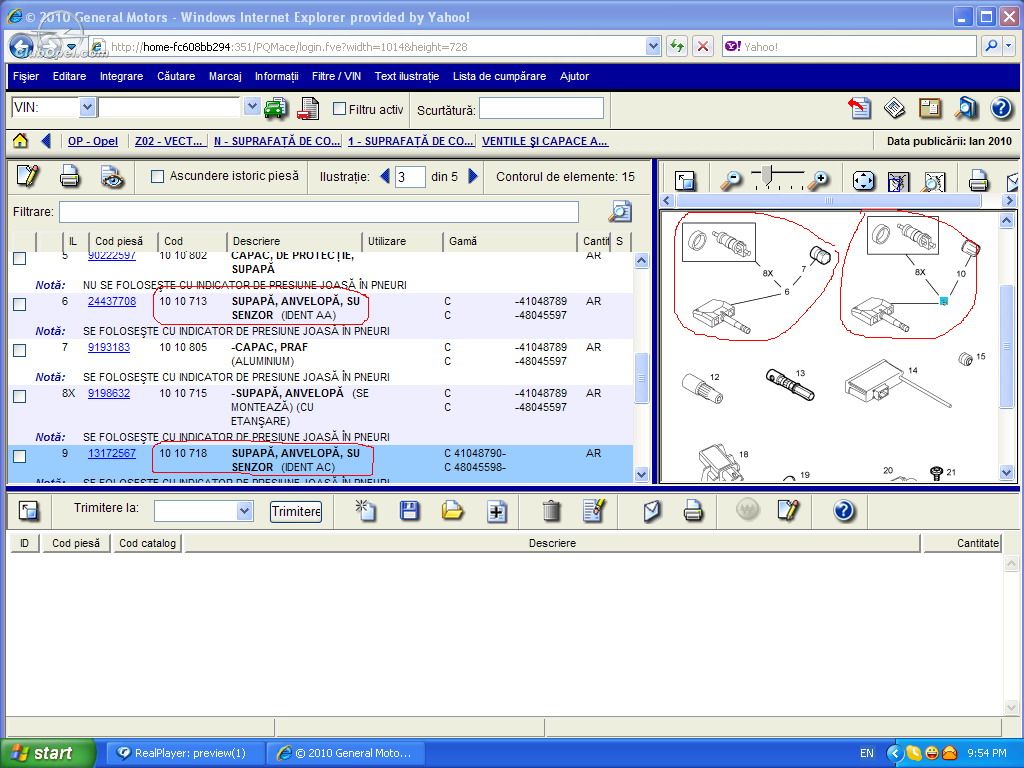This screenshot has width=1024, height=768.
Task: Click the Windows start button
Action: click(48, 753)
